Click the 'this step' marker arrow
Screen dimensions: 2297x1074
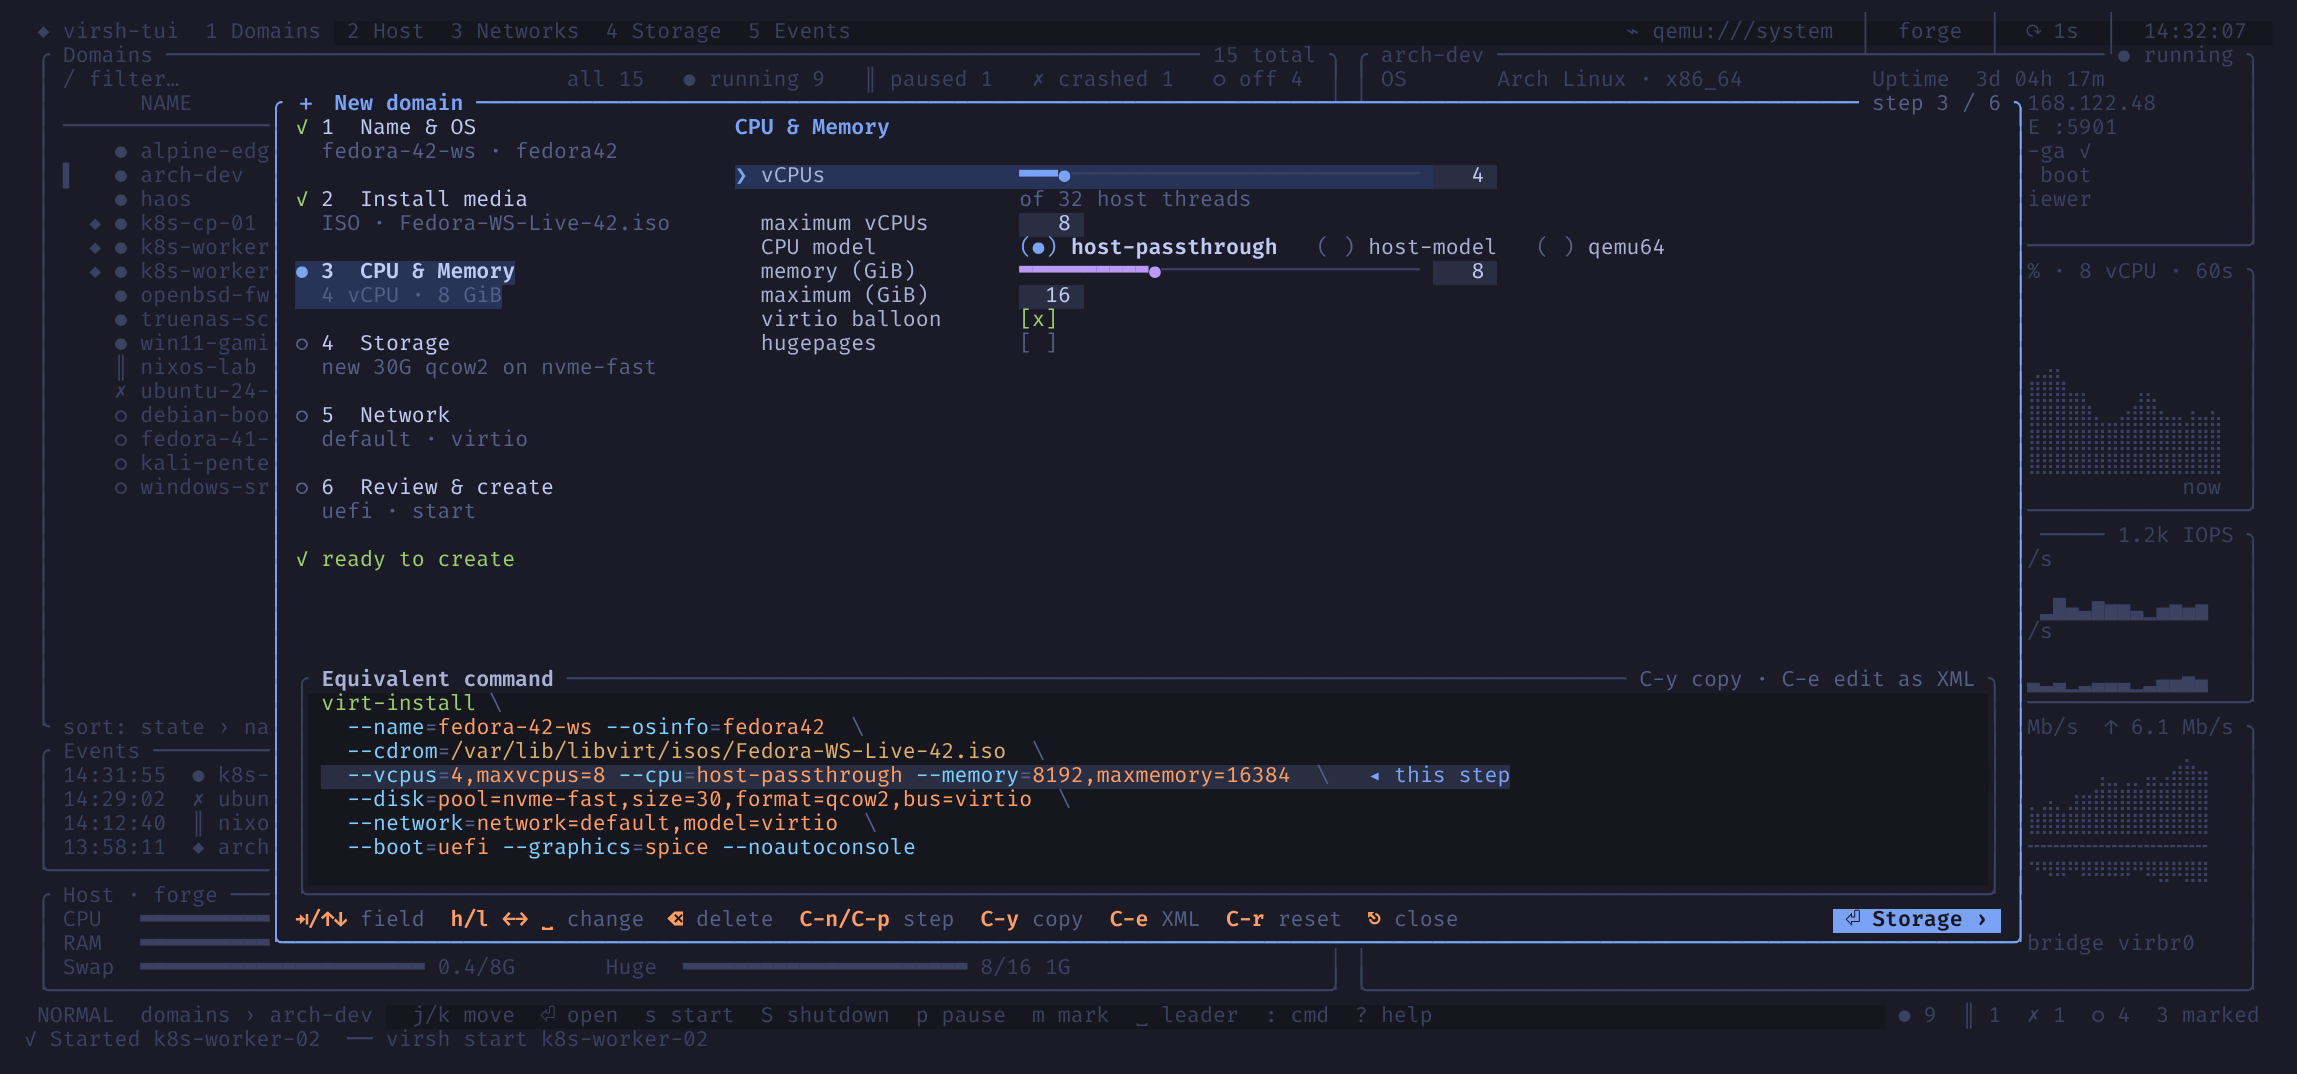1375,775
